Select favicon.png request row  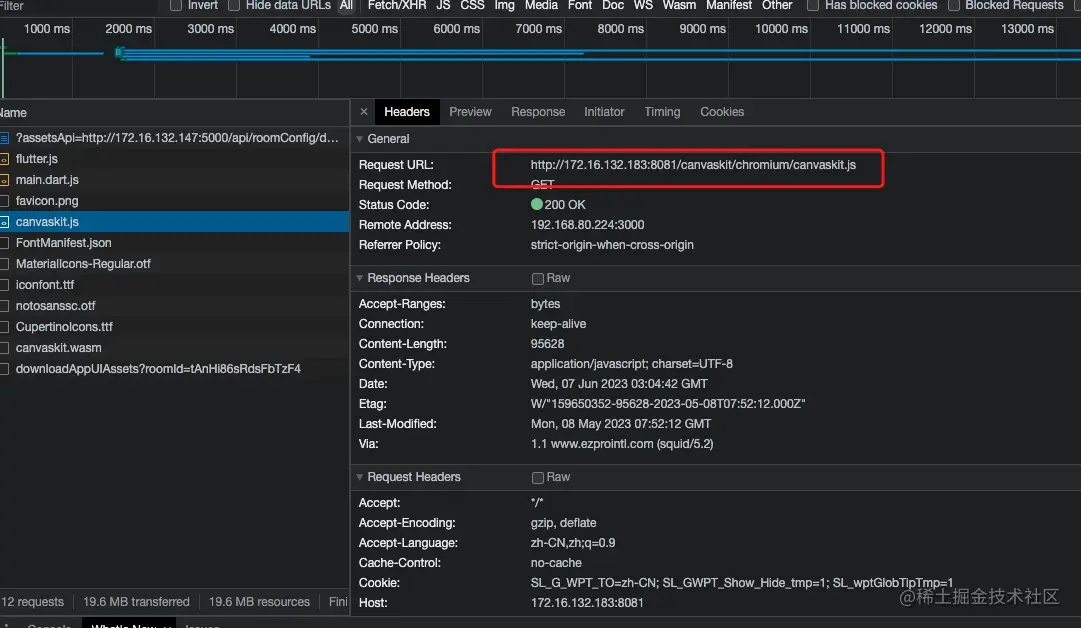(174, 201)
